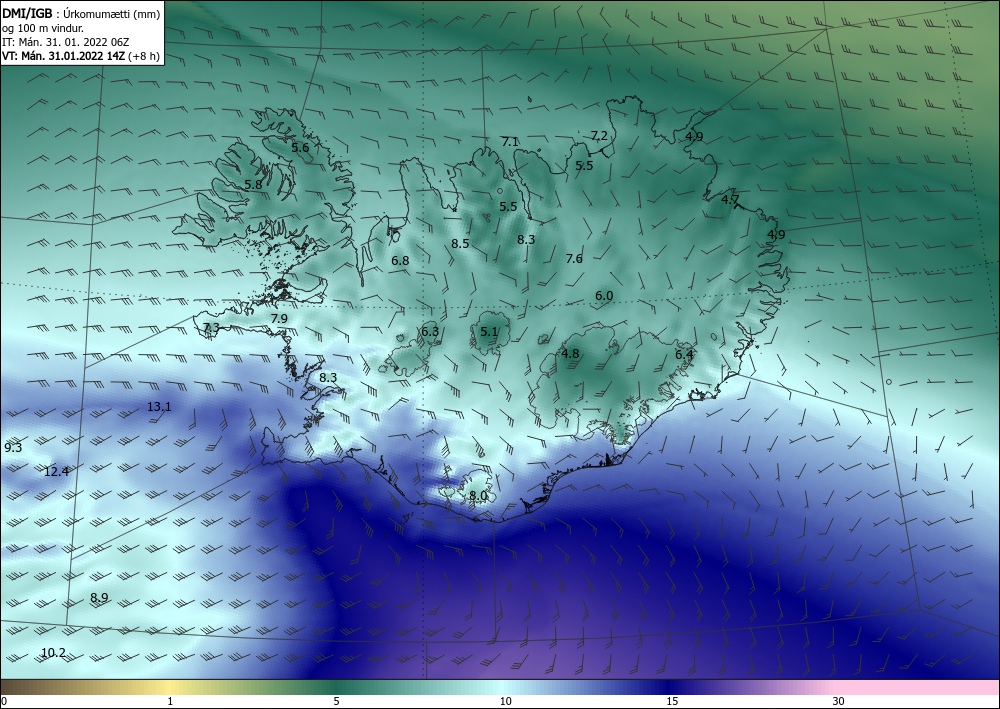Click the 6.0 value in central Iceland
Viewport: 1000px width, 709px height.
tap(604, 296)
